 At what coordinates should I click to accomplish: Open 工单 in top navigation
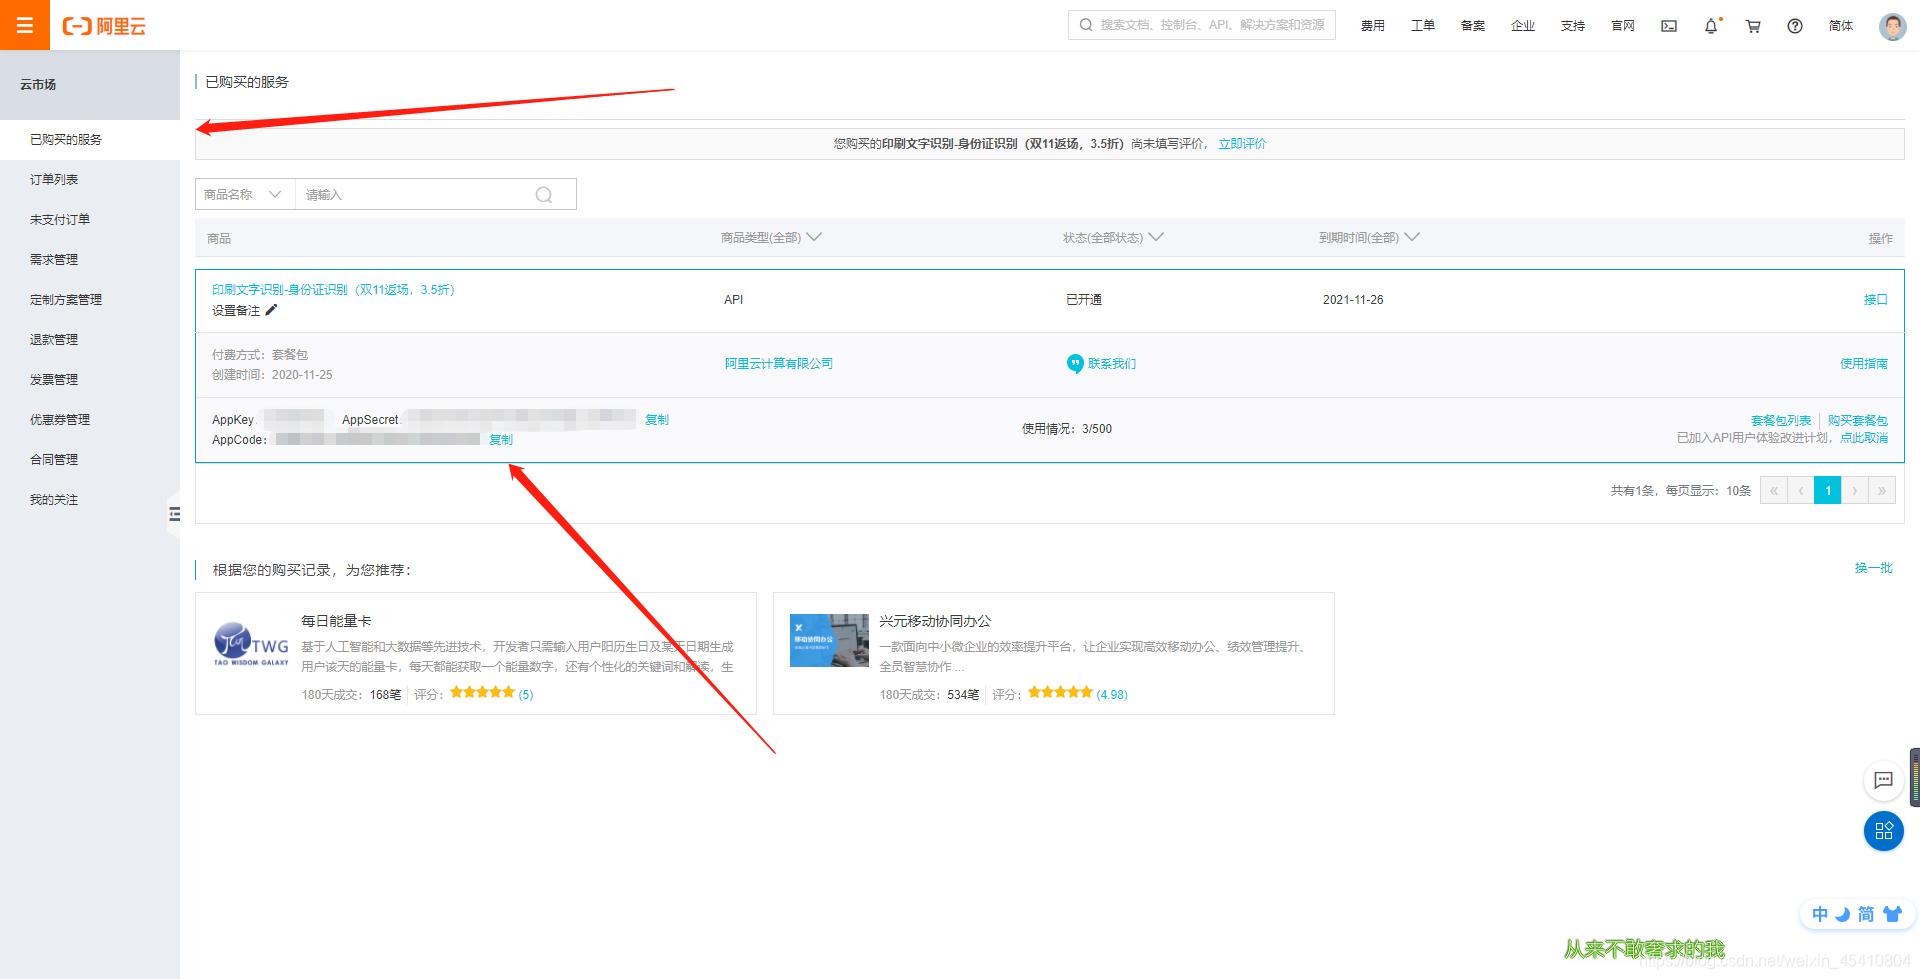(x=1423, y=26)
